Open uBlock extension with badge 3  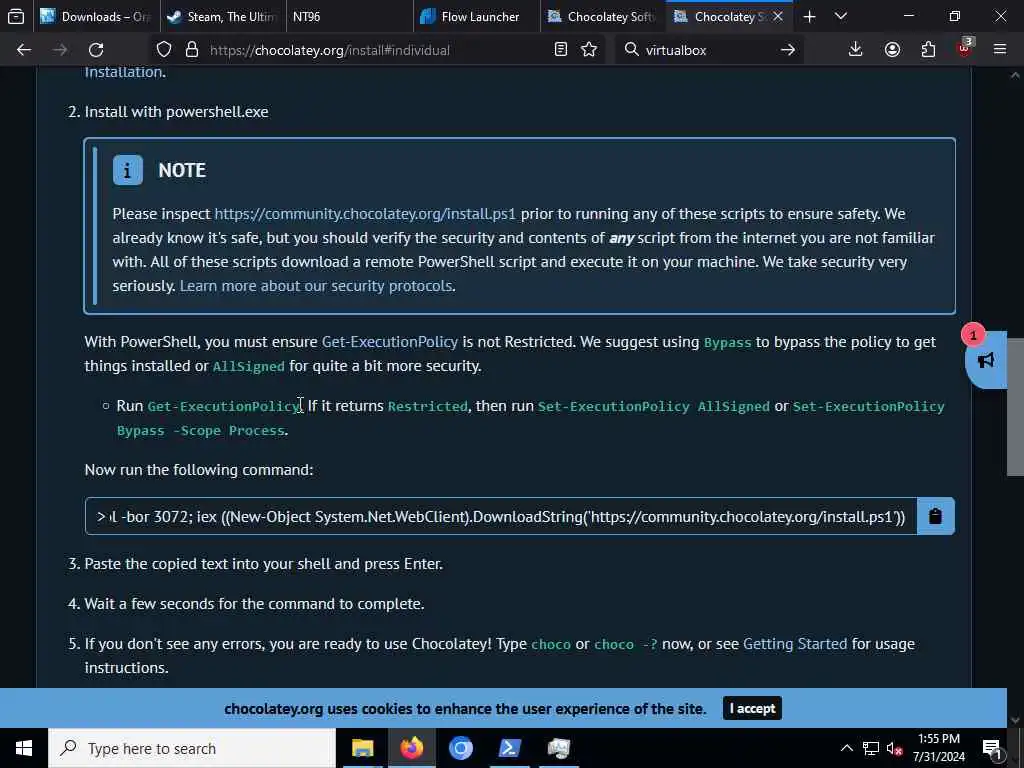click(x=964, y=48)
